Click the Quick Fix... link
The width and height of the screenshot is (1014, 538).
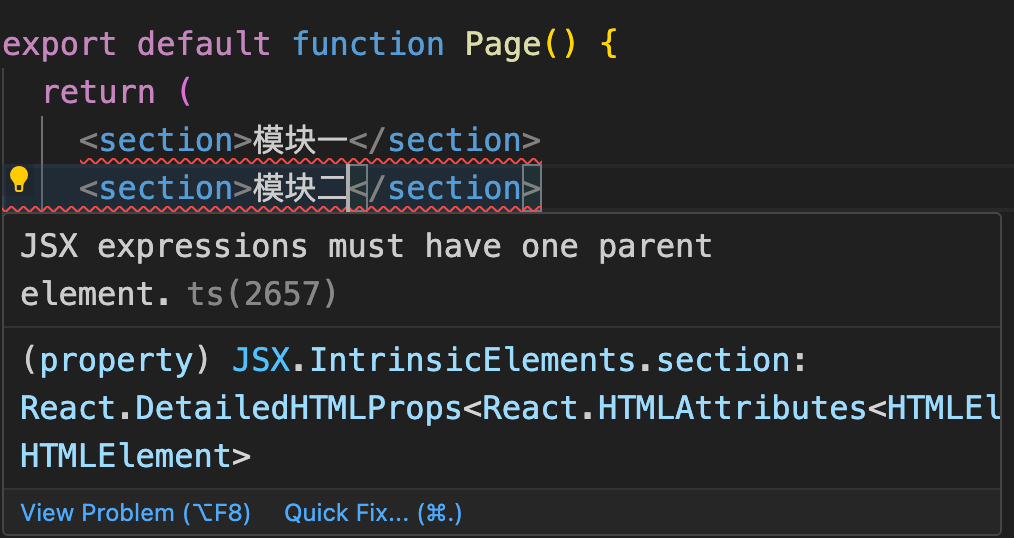click(373, 513)
